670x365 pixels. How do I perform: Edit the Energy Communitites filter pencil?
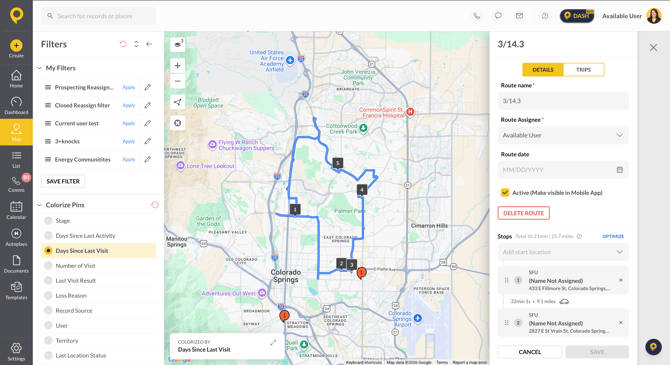(147, 159)
